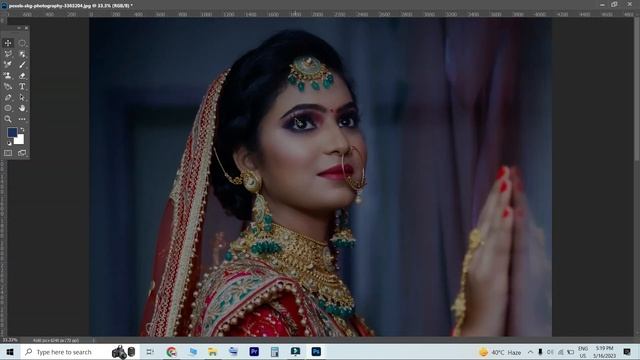The image size is (640, 360).
Task: Launch Chrome from the taskbar
Action: coord(171,352)
